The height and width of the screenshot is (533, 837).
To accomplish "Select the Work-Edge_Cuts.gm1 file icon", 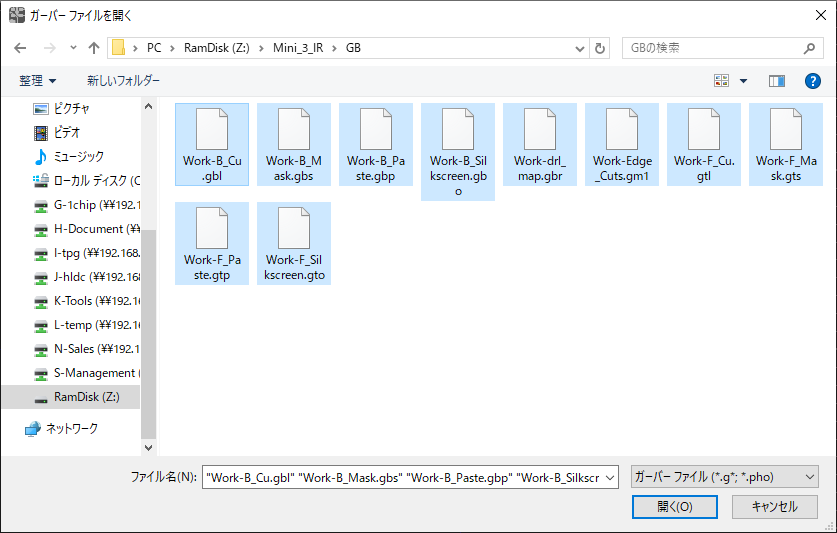I will coord(622,129).
